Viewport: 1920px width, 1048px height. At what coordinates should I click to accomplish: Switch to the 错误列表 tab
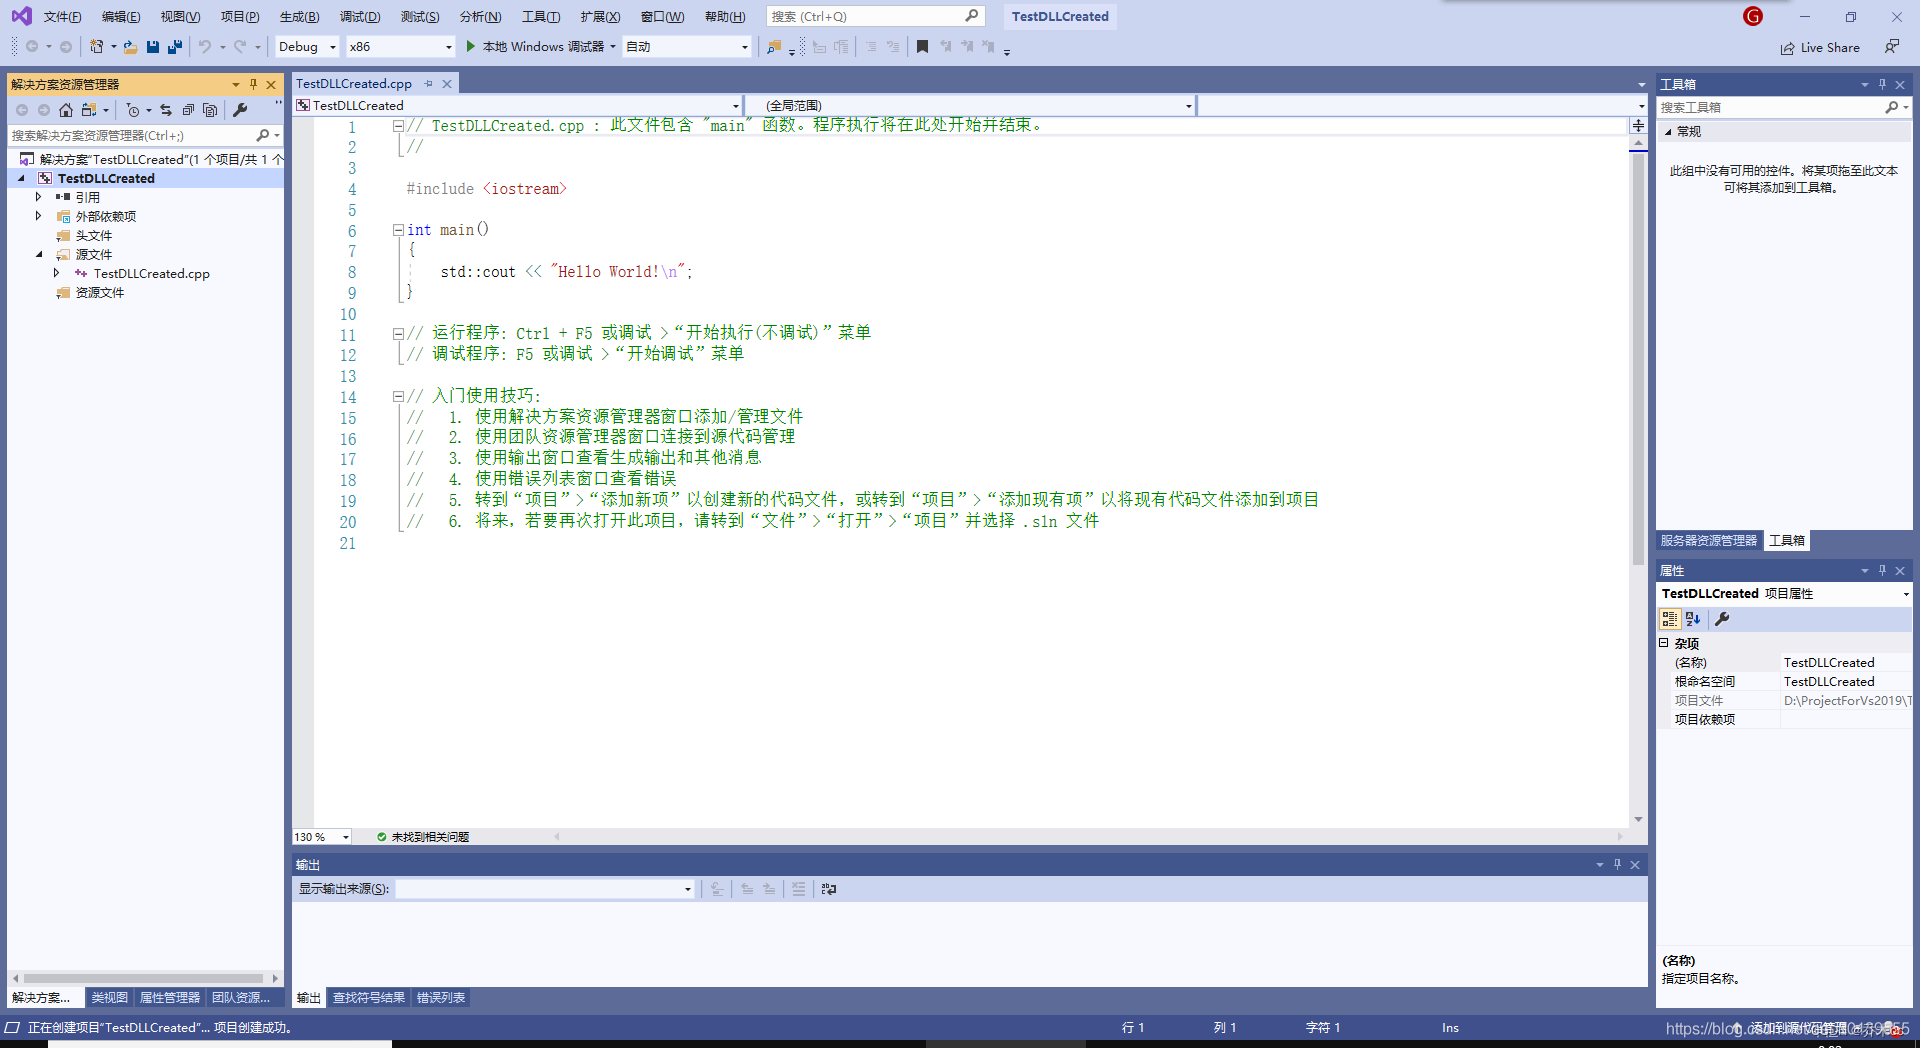(441, 998)
